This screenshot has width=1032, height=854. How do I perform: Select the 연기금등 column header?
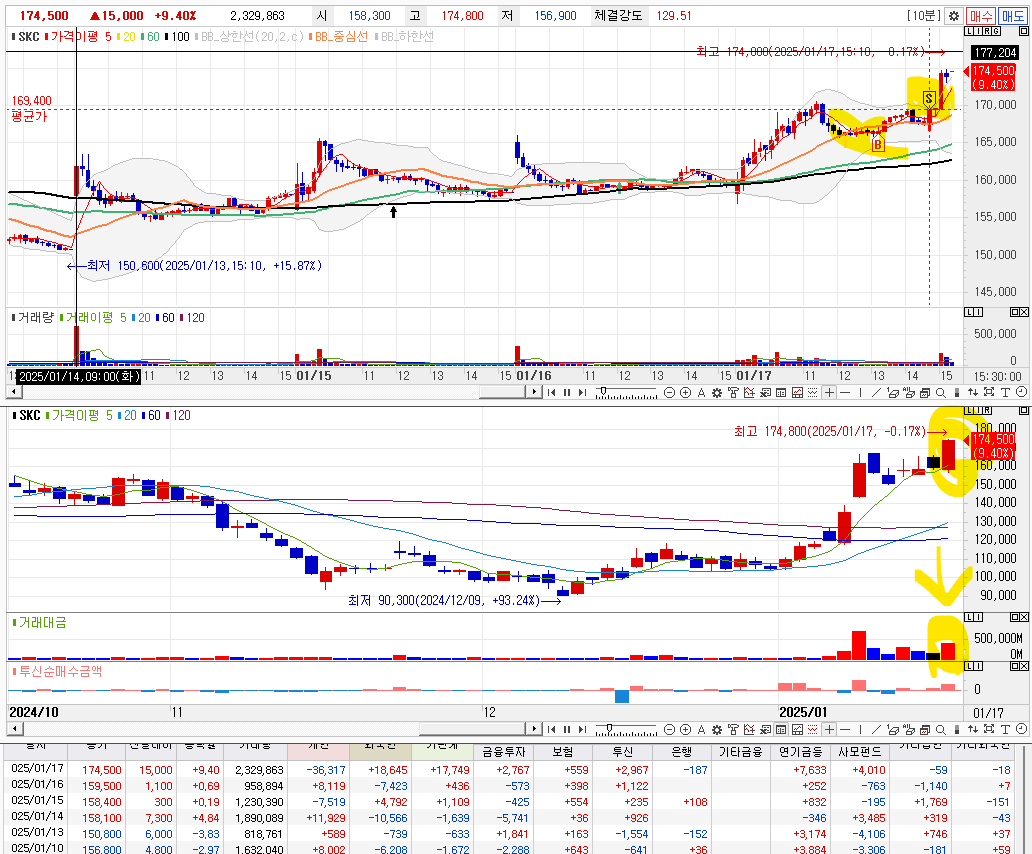[x=800, y=751]
